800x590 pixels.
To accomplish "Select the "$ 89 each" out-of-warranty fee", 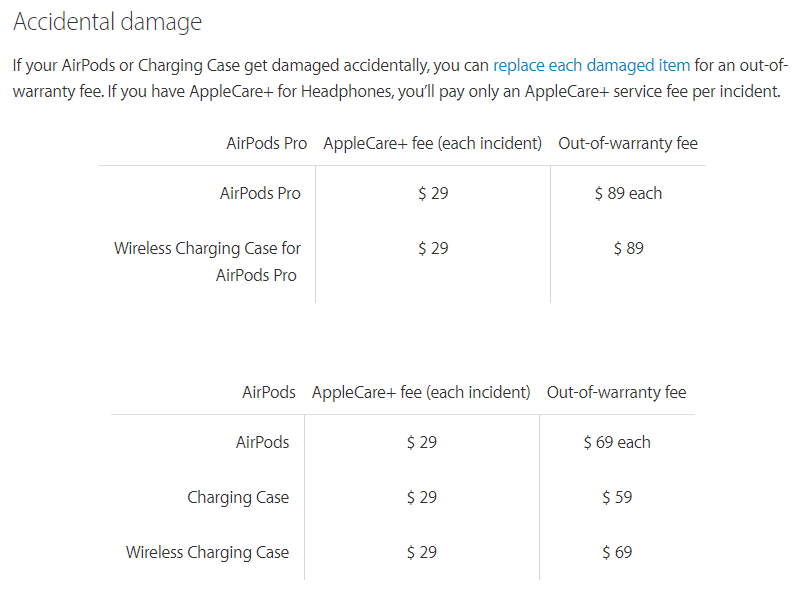I will click(628, 193).
